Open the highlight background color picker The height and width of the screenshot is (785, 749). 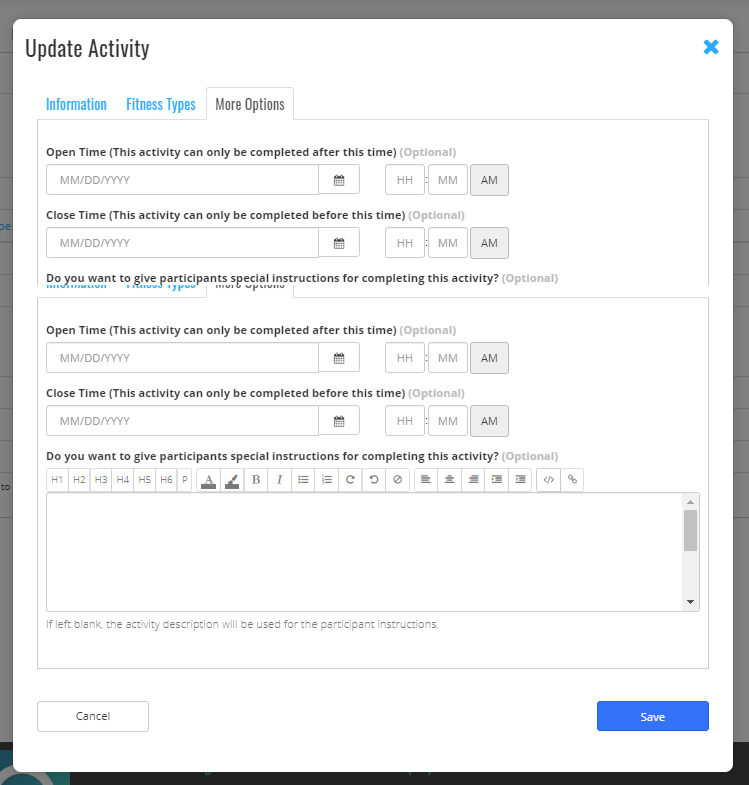[232, 480]
